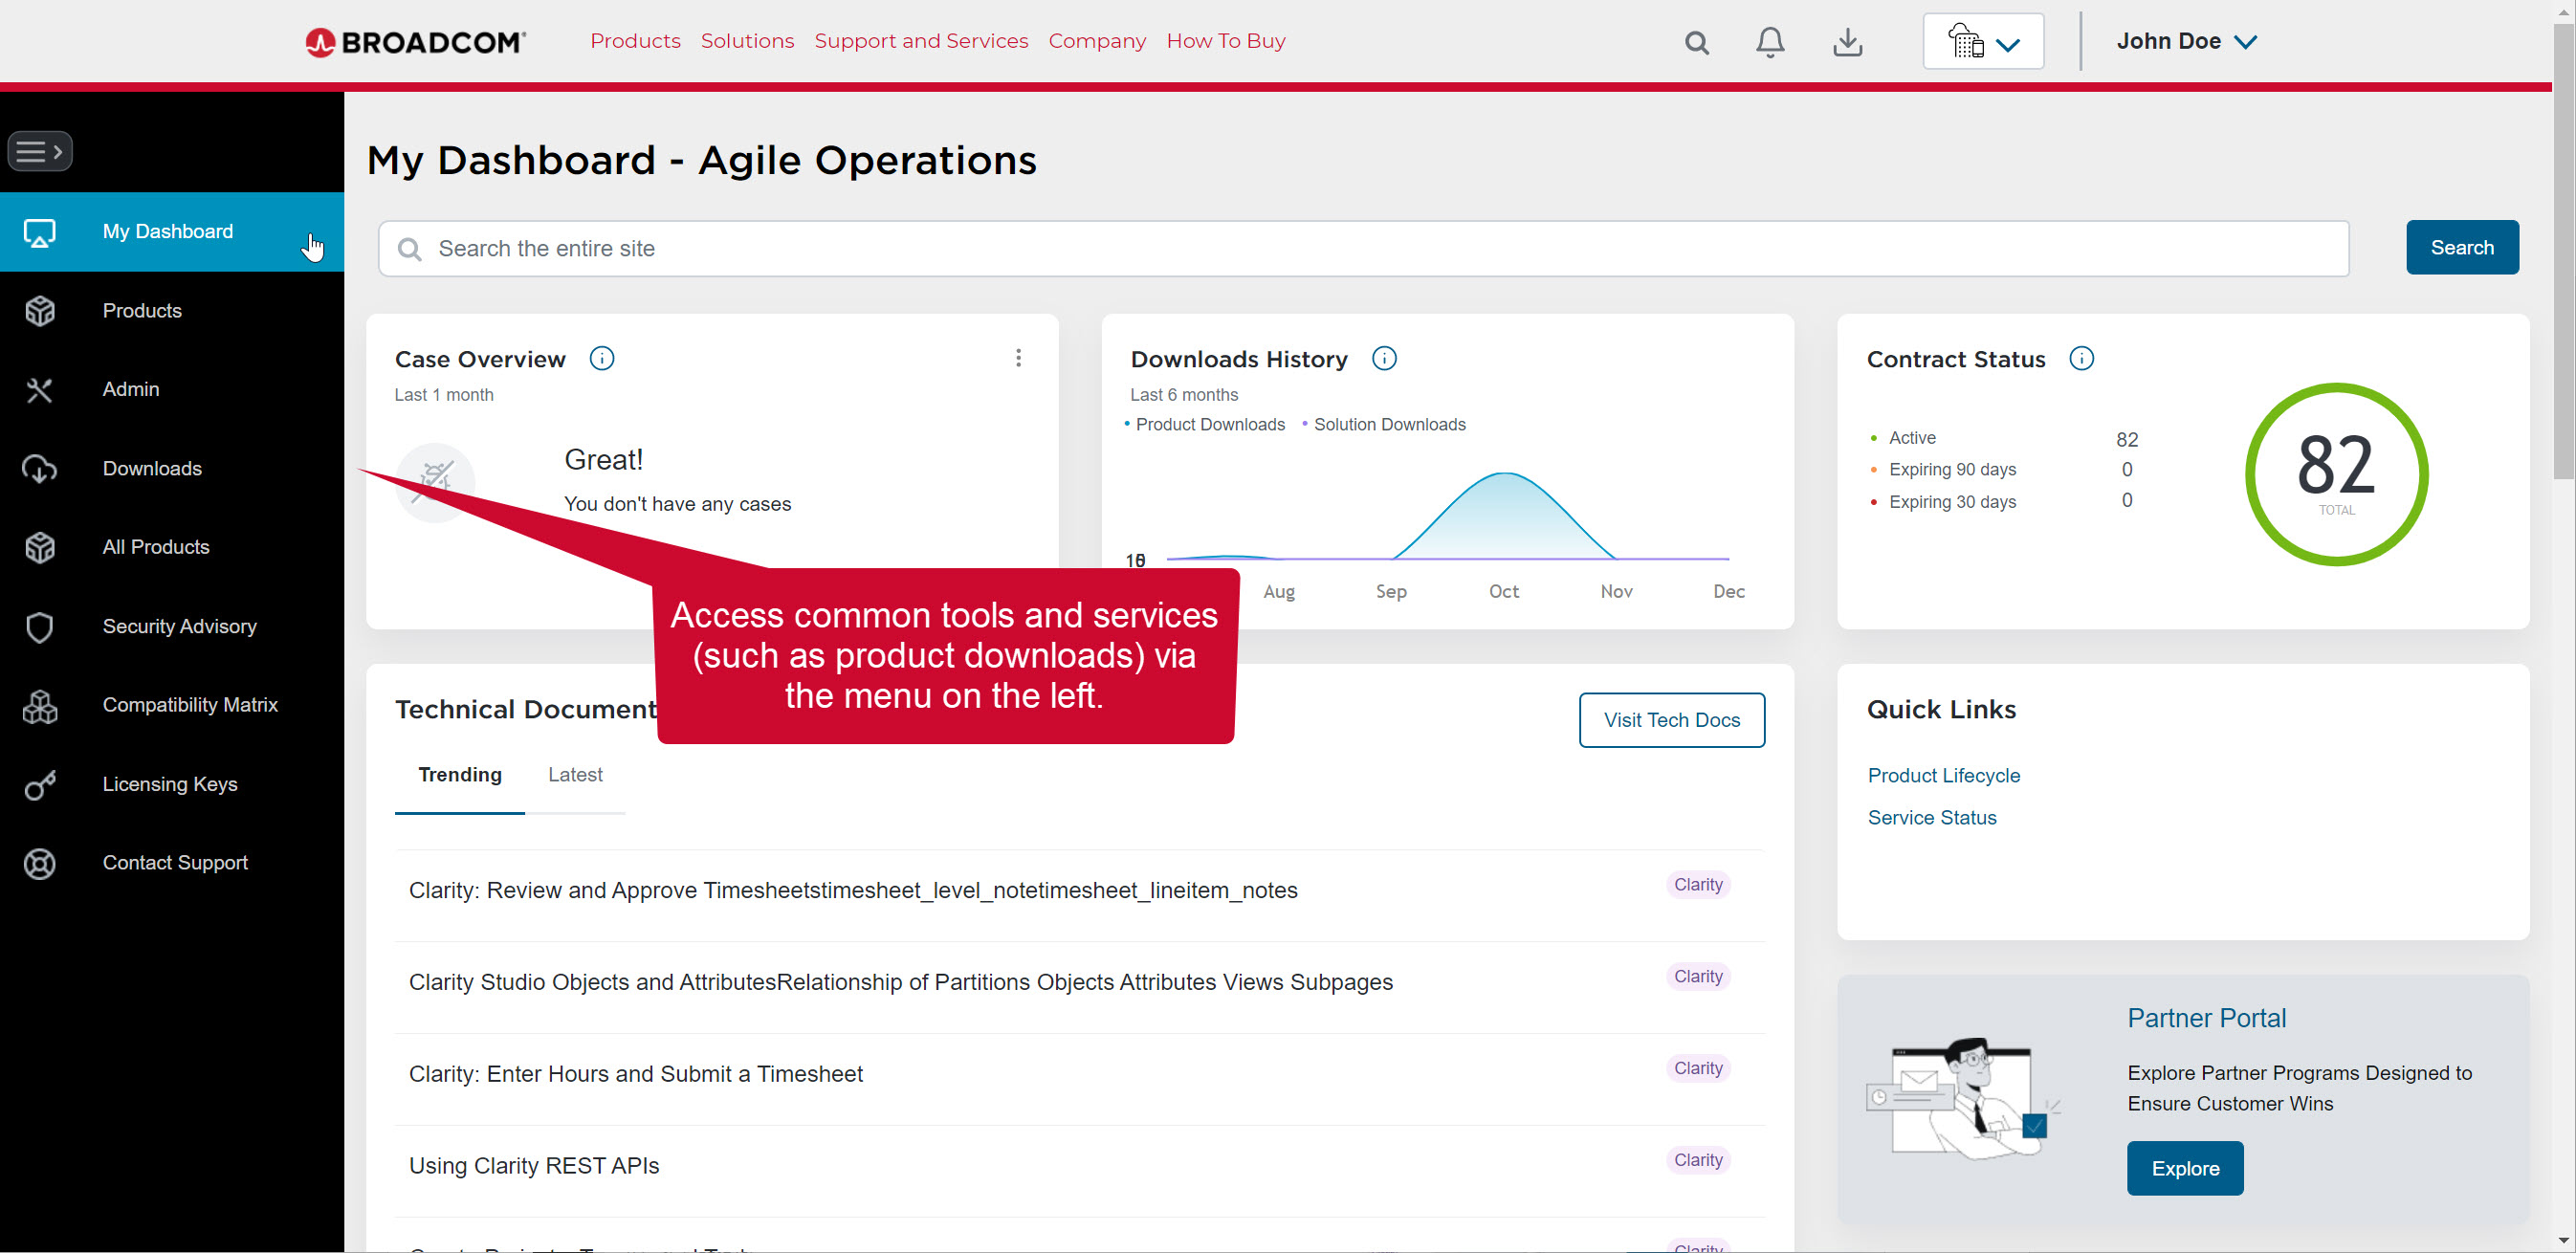The height and width of the screenshot is (1253, 2576).
Task: Open notifications bell icon
Action: tap(1770, 42)
